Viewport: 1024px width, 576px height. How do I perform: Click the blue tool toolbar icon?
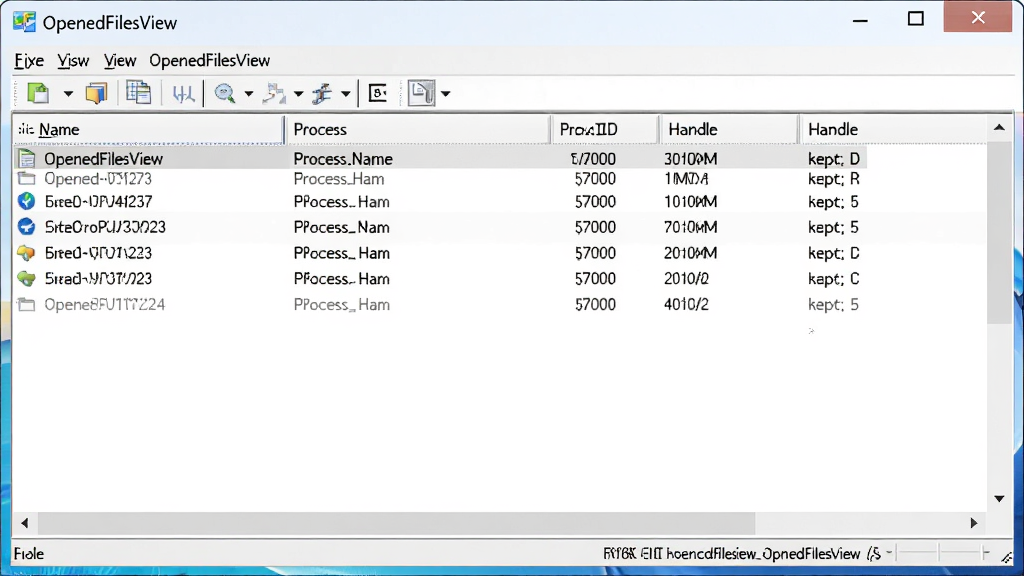click(322, 94)
